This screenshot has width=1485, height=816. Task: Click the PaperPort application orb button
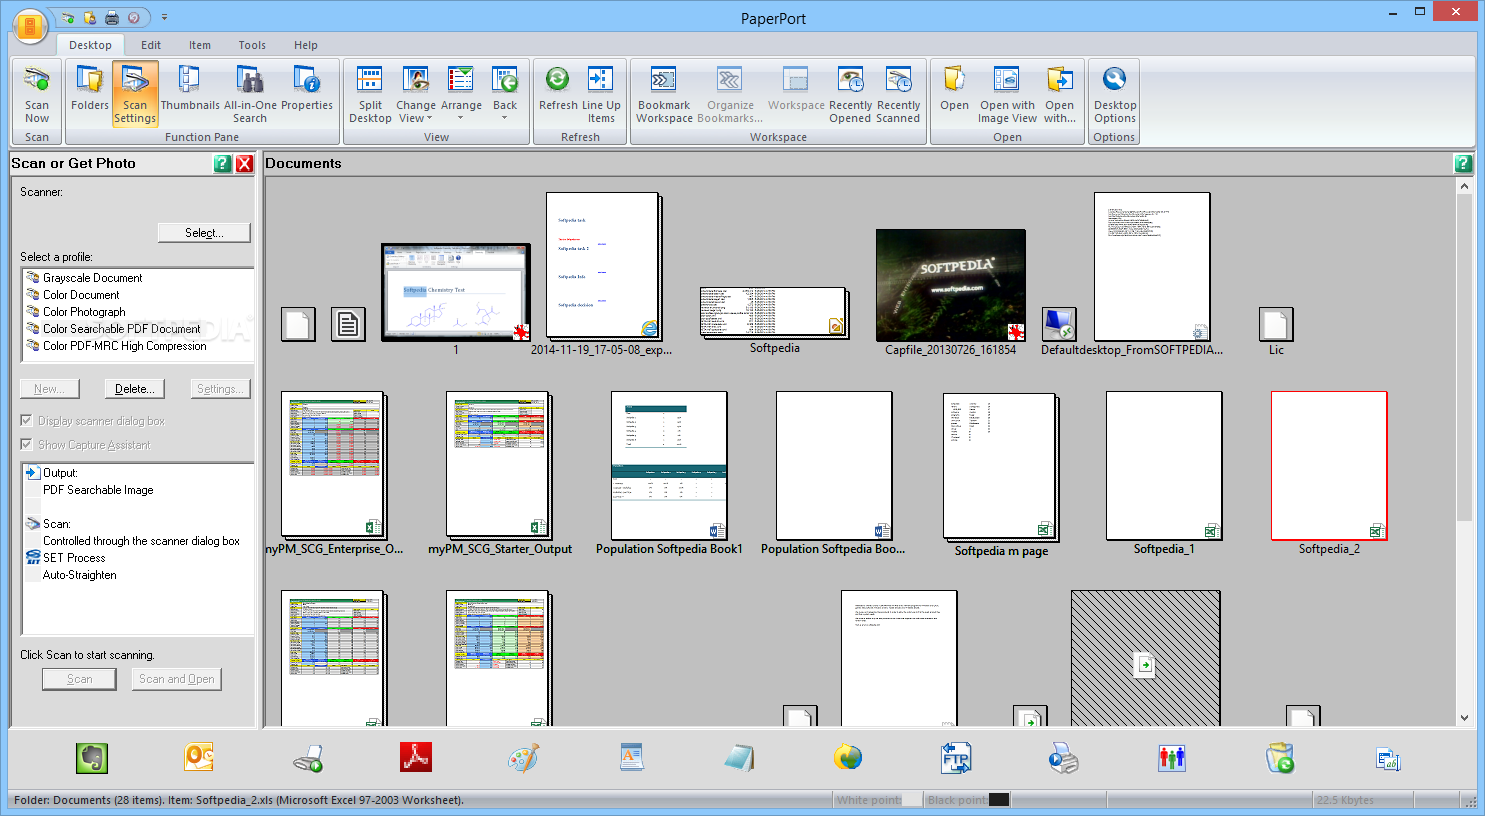[x=30, y=27]
